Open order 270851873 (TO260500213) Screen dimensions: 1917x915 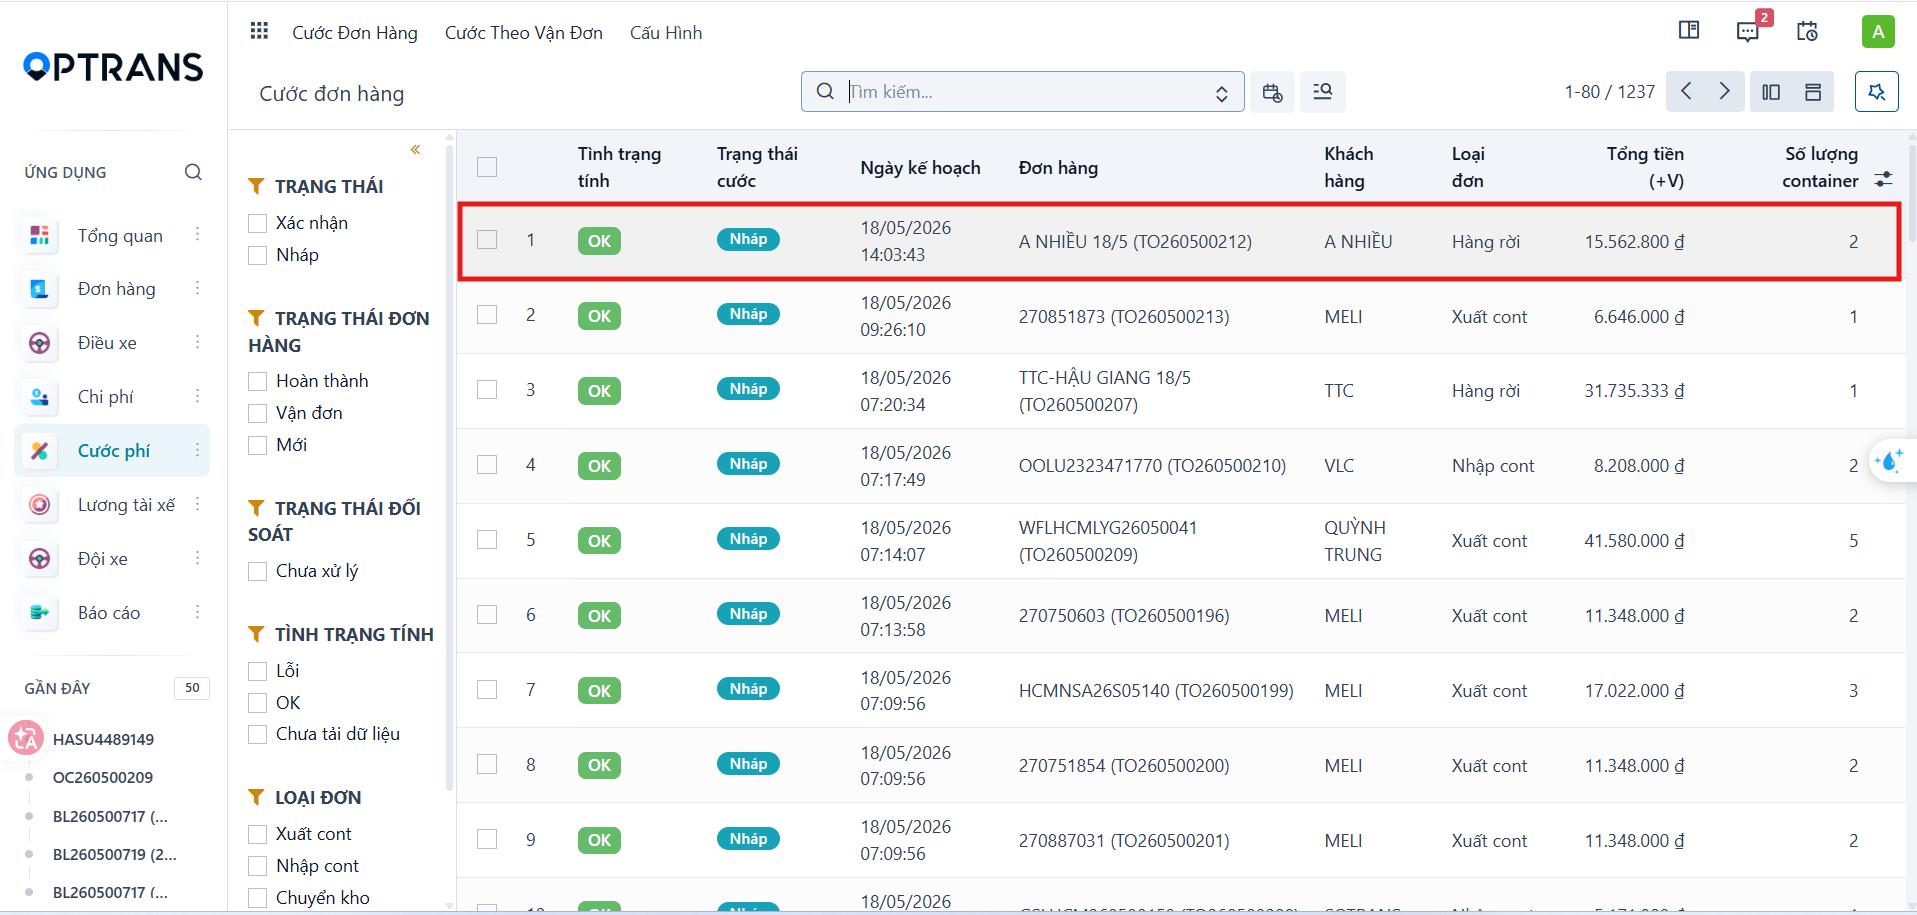(1124, 316)
